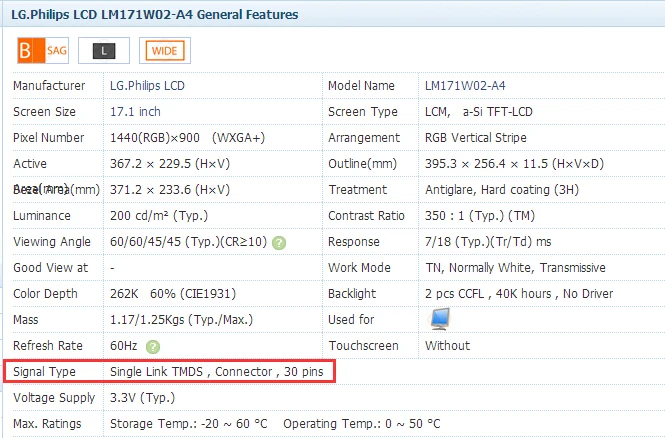The width and height of the screenshot is (665, 438).
Task: Click the LM171W02-A4 model name value
Action: click(x=465, y=86)
